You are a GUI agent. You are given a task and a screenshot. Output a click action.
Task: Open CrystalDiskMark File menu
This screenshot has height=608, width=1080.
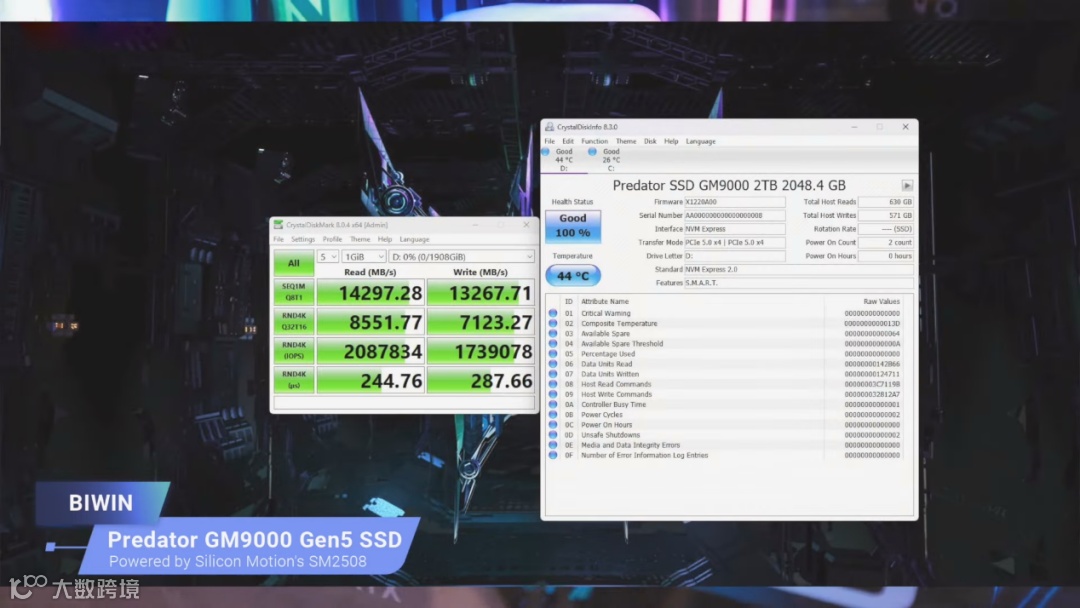tap(278, 240)
